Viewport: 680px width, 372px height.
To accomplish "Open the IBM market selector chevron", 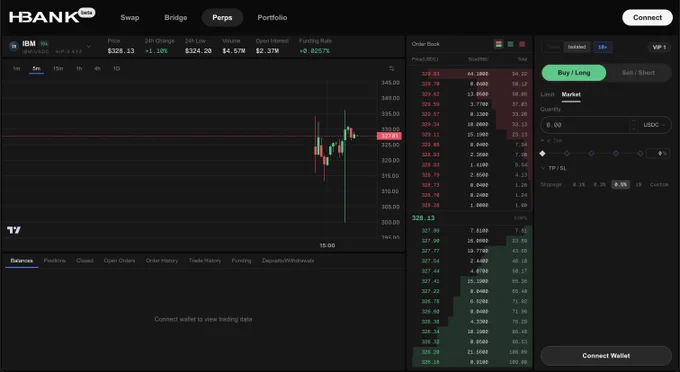I will click(89, 46).
